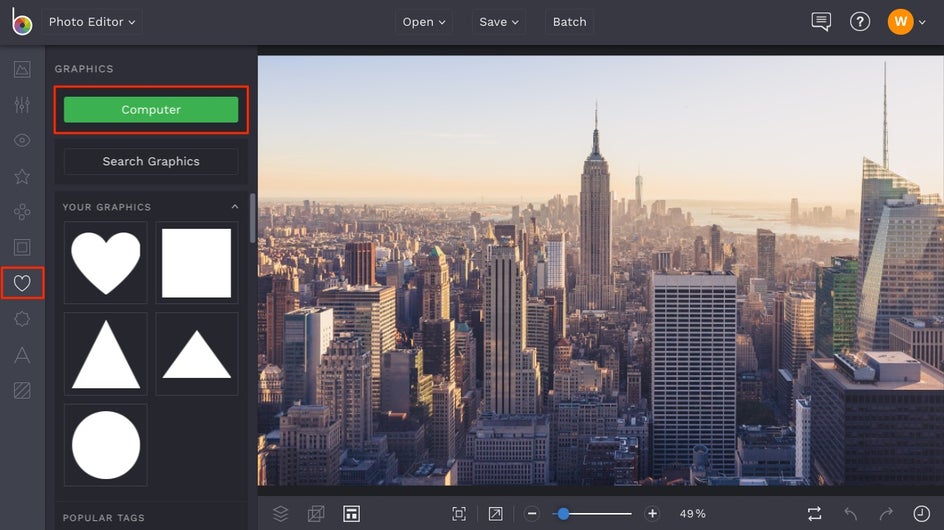
Task: Add the white heart graphic
Action: (106, 263)
